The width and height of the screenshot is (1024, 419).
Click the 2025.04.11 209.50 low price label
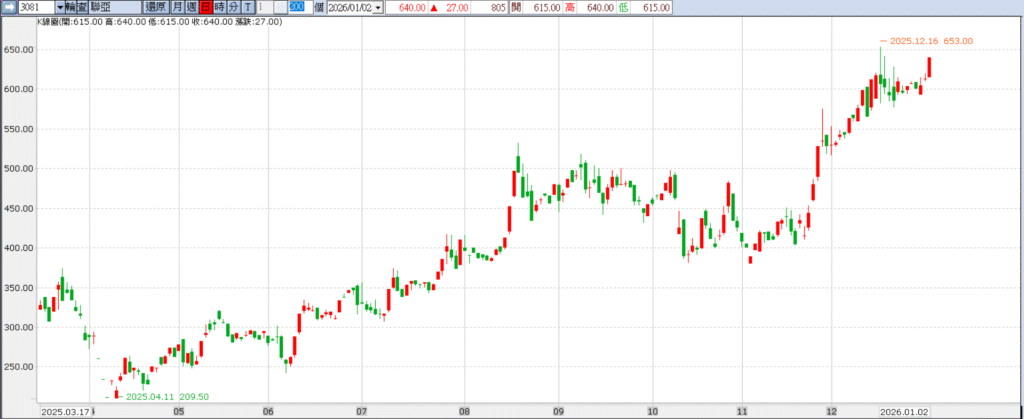[166, 397]
